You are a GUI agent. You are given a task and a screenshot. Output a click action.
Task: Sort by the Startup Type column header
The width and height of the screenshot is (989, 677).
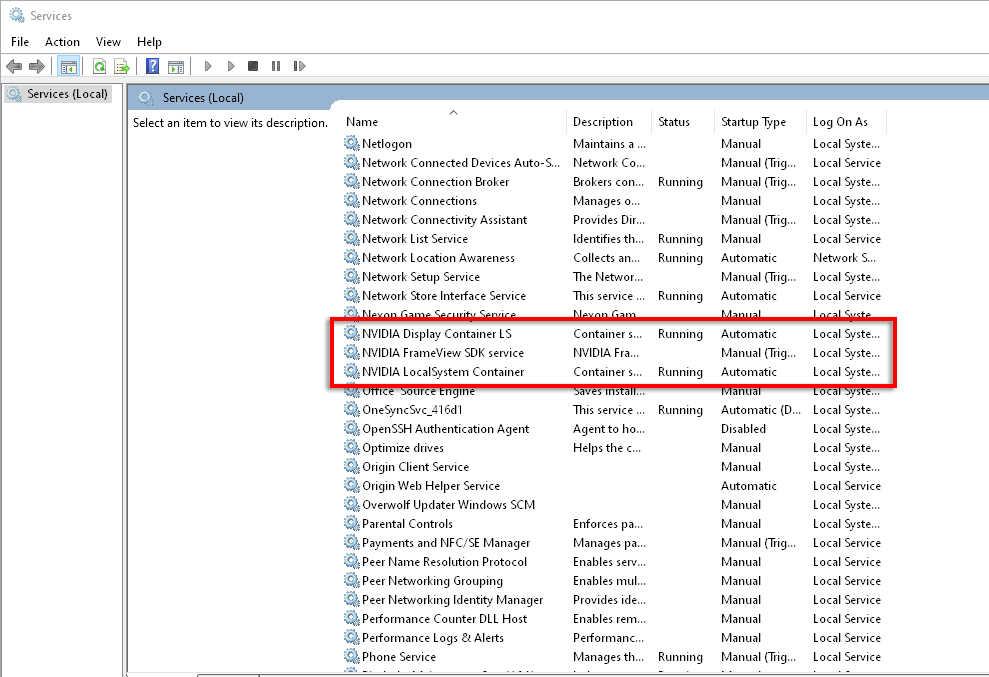tap(753, 122)
